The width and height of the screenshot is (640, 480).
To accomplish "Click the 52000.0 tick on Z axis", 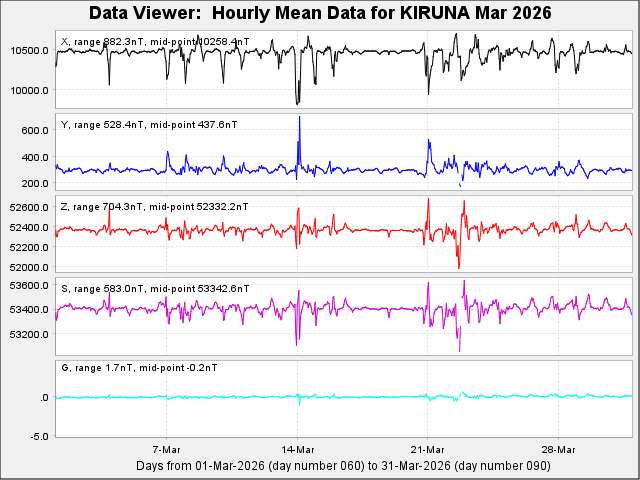I will [x=28, y=268].
